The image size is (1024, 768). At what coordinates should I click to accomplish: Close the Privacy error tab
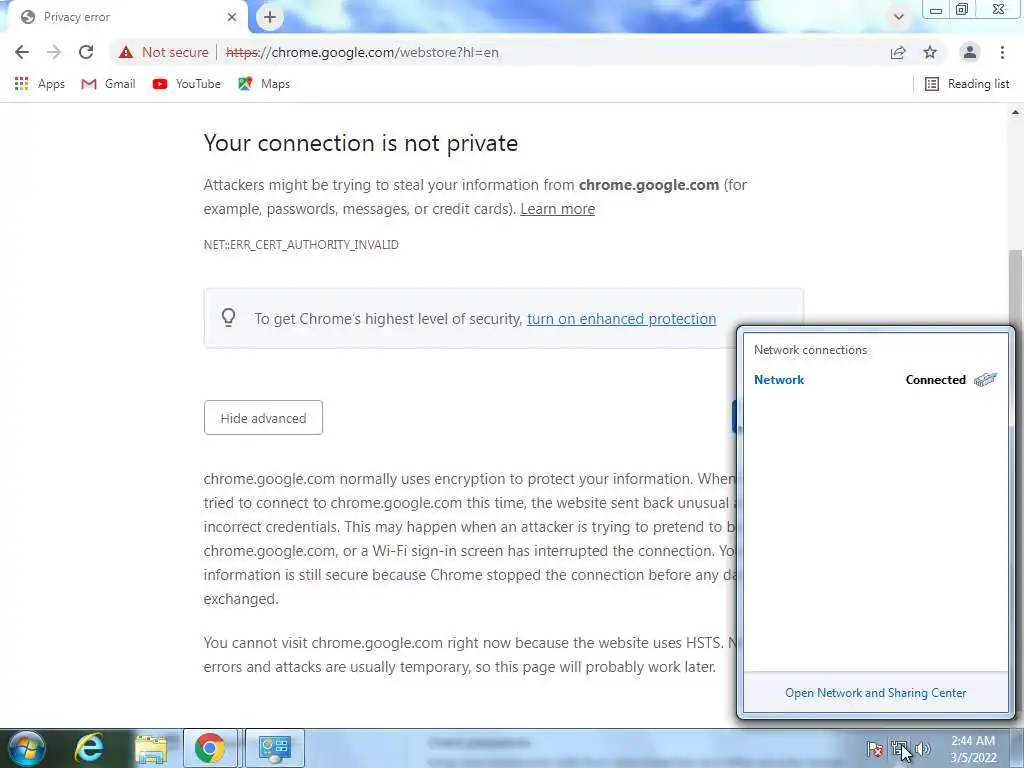232,17
